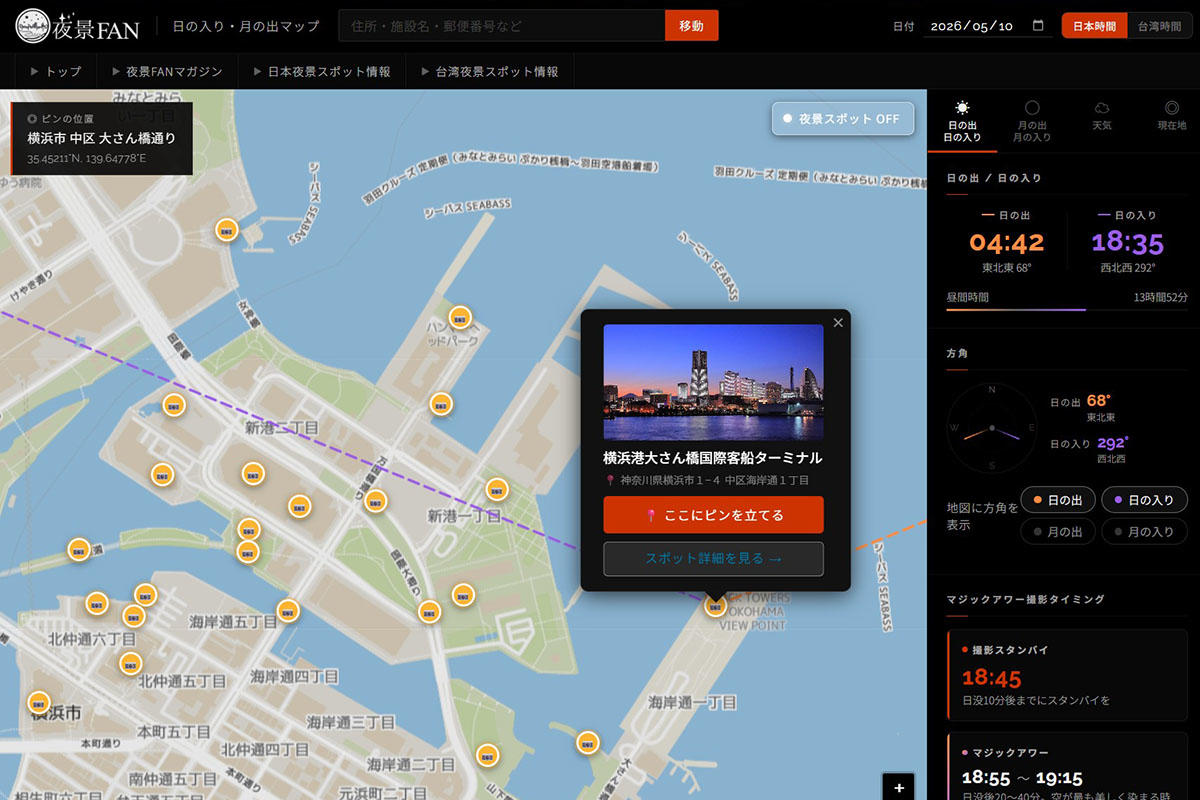Toggle 日の出 direction display on map
Viewport: 1200px width, 800px height.
coord(1058,500)
